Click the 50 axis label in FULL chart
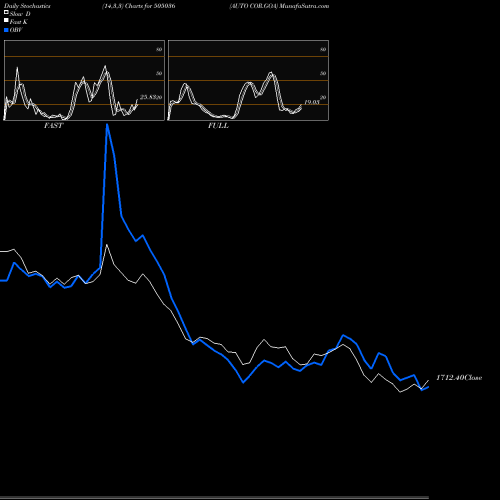This screenshot has height=500, width=500. tap(323, 73)
